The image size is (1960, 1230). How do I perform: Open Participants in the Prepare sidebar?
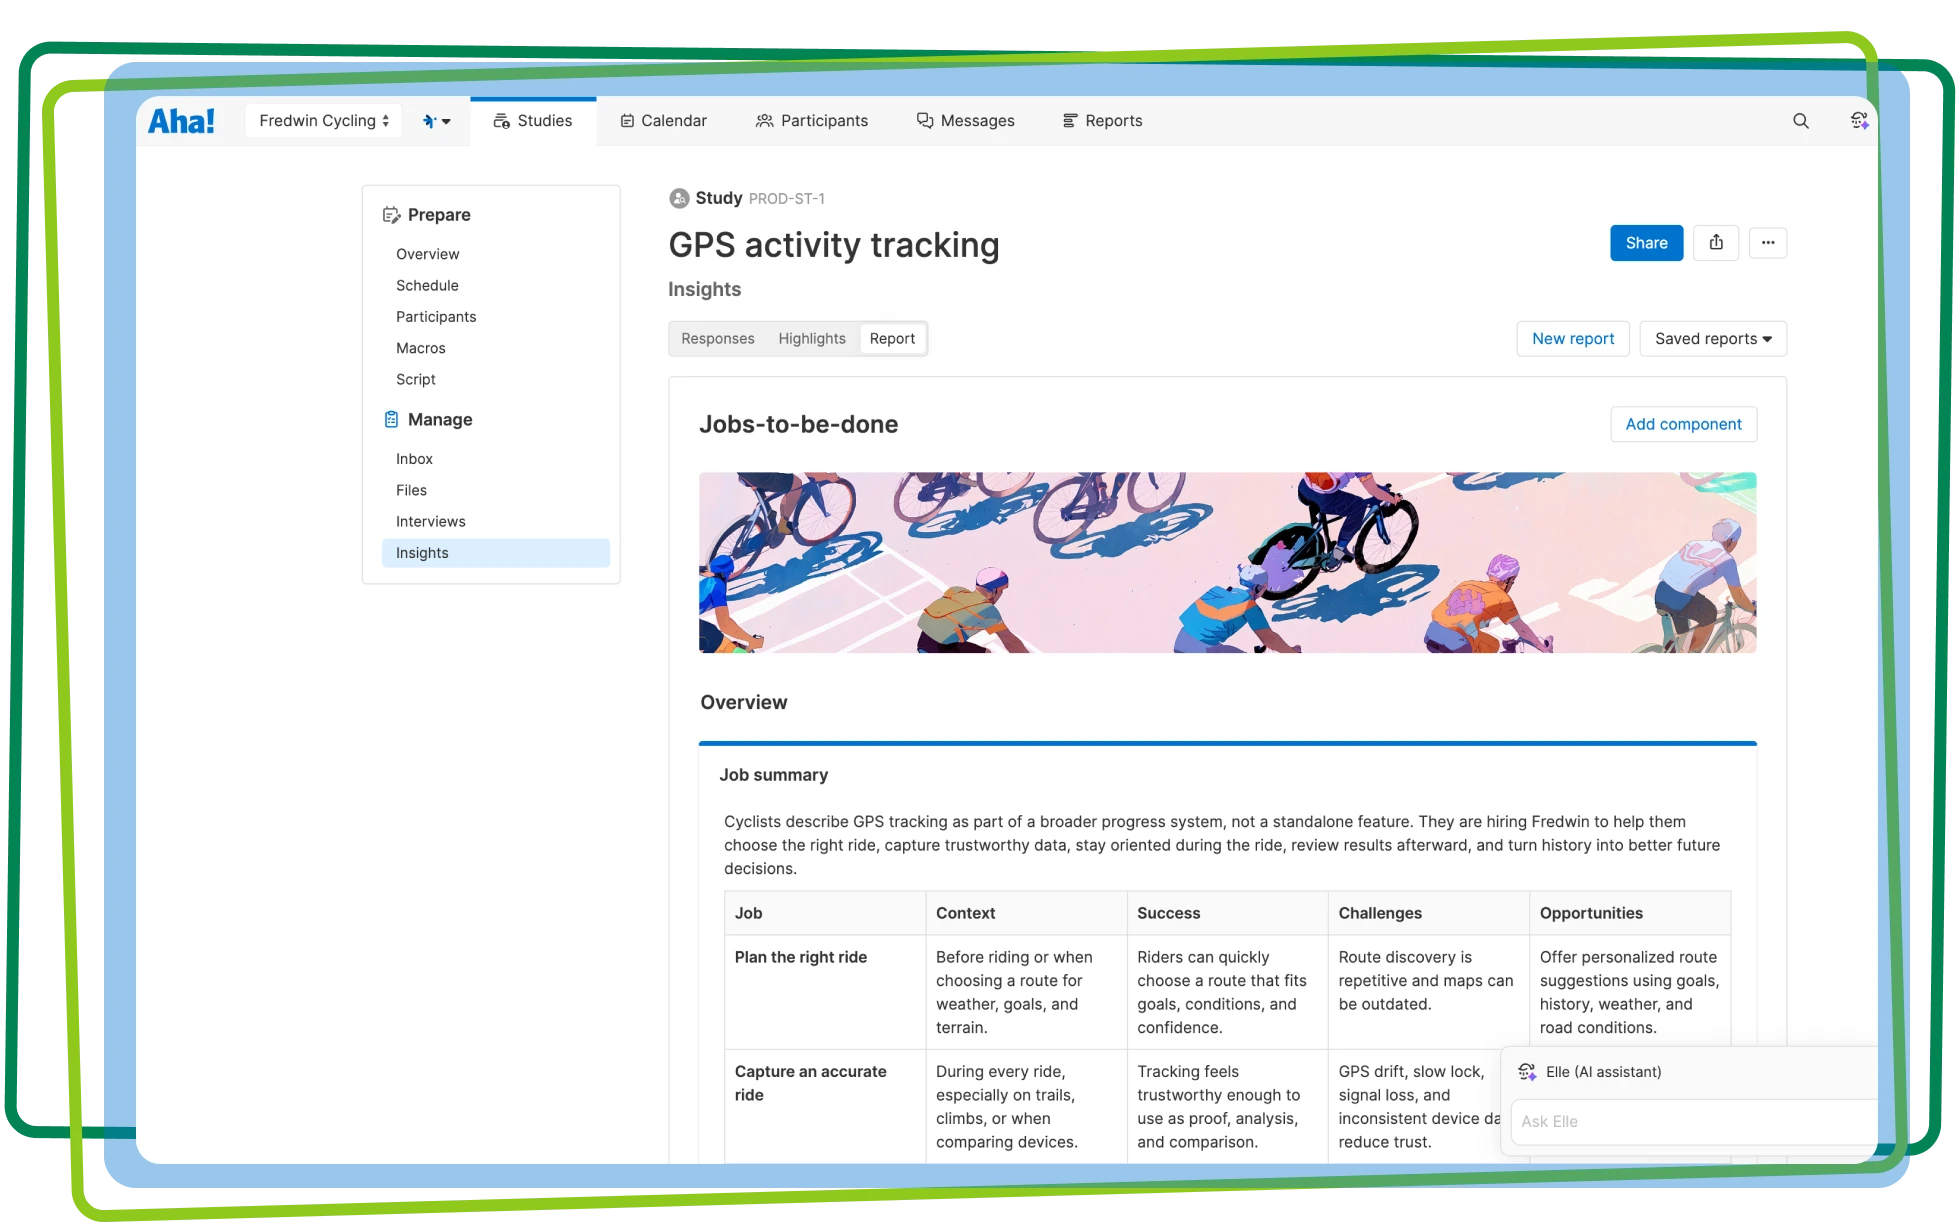pyautogui.click(x=436, y=317)
